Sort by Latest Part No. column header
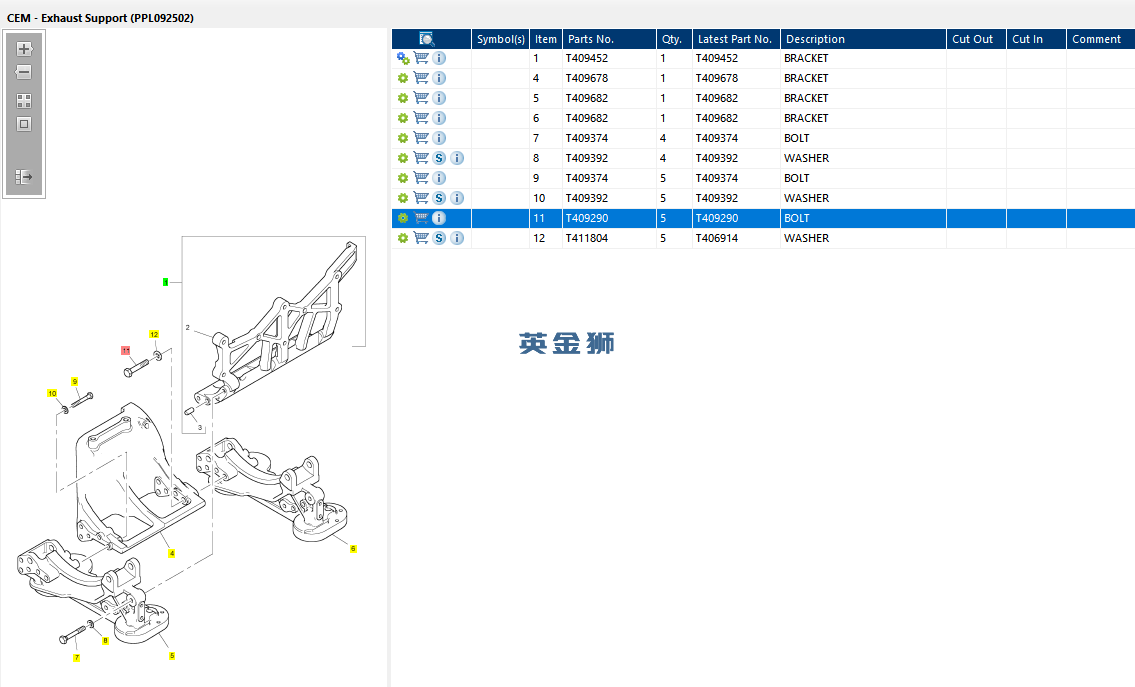1135x687 pixels. click(x=736, y=39)
